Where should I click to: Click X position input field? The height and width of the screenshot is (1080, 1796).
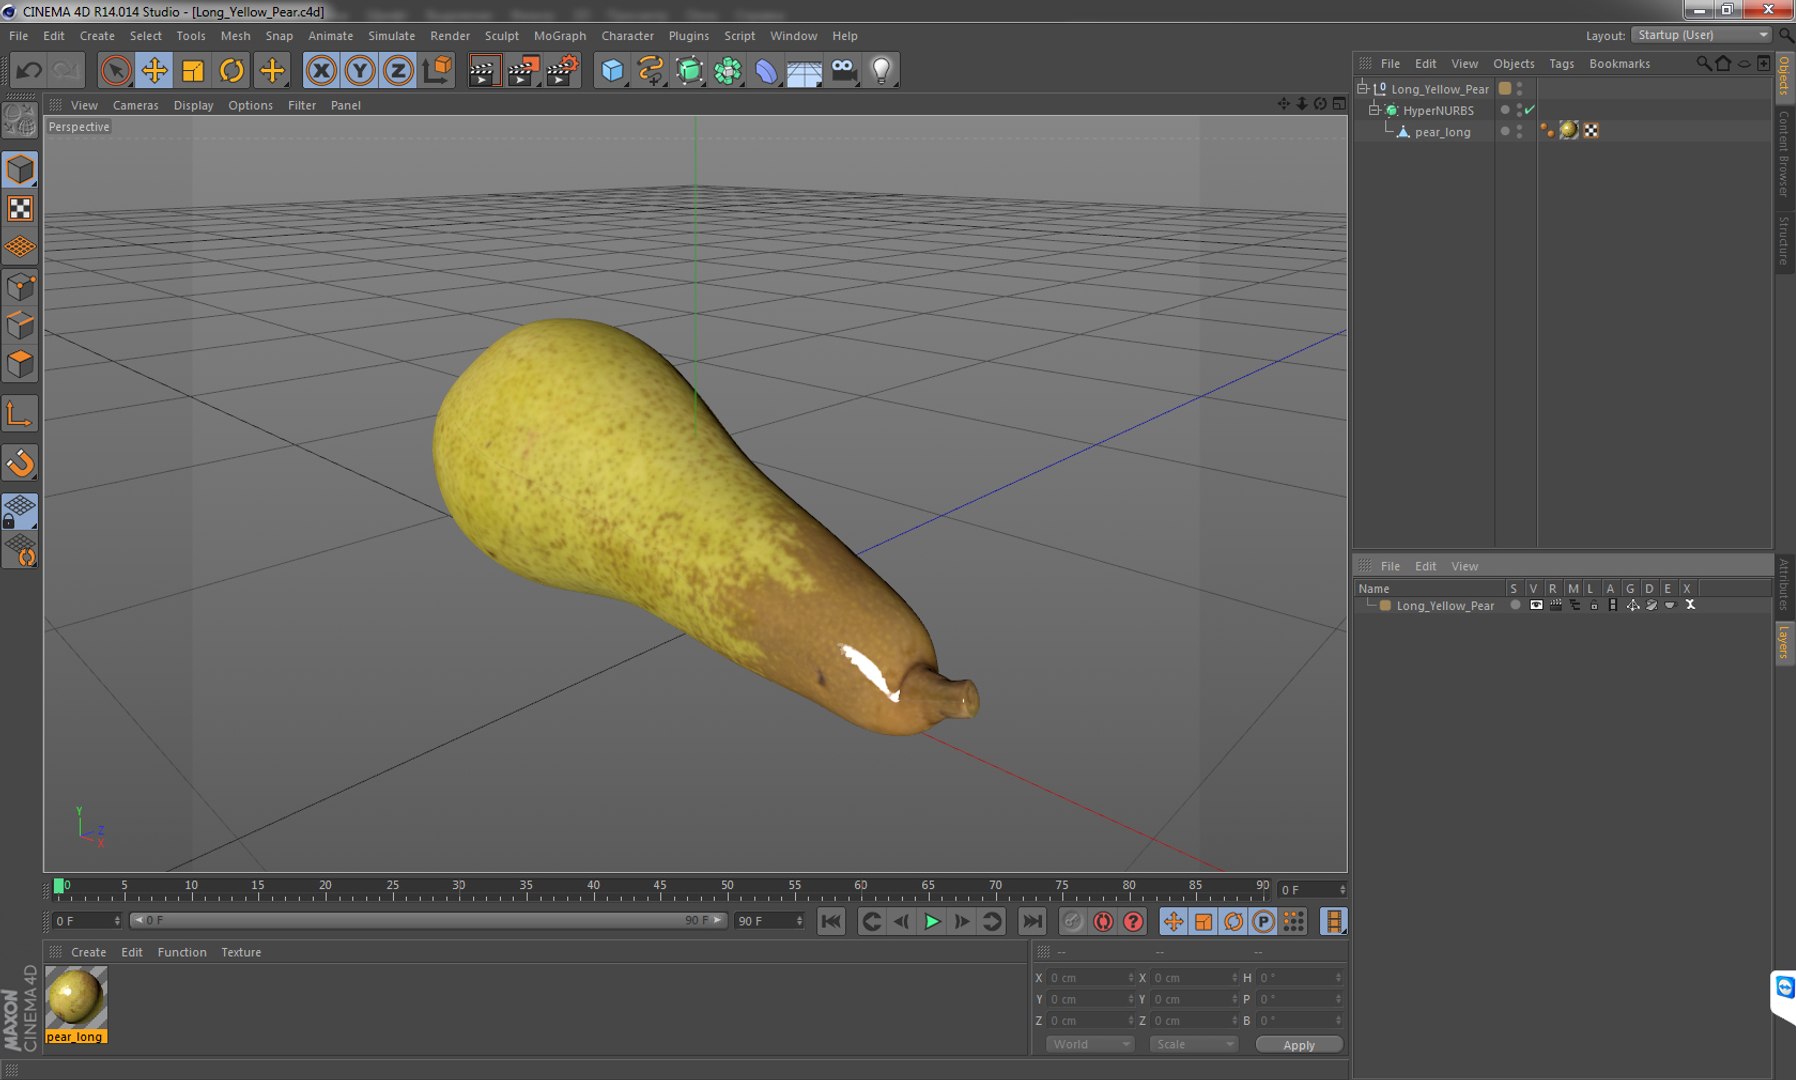pyautogui.click(x=1090, y=977)
